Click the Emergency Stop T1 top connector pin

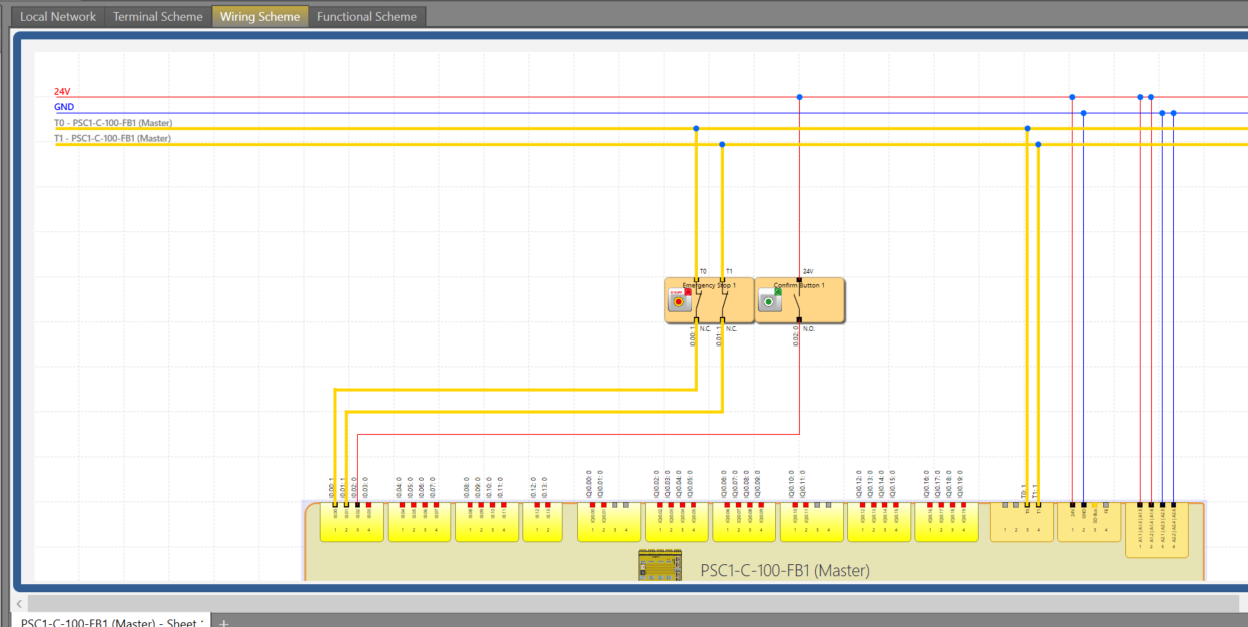pos(722,280)
